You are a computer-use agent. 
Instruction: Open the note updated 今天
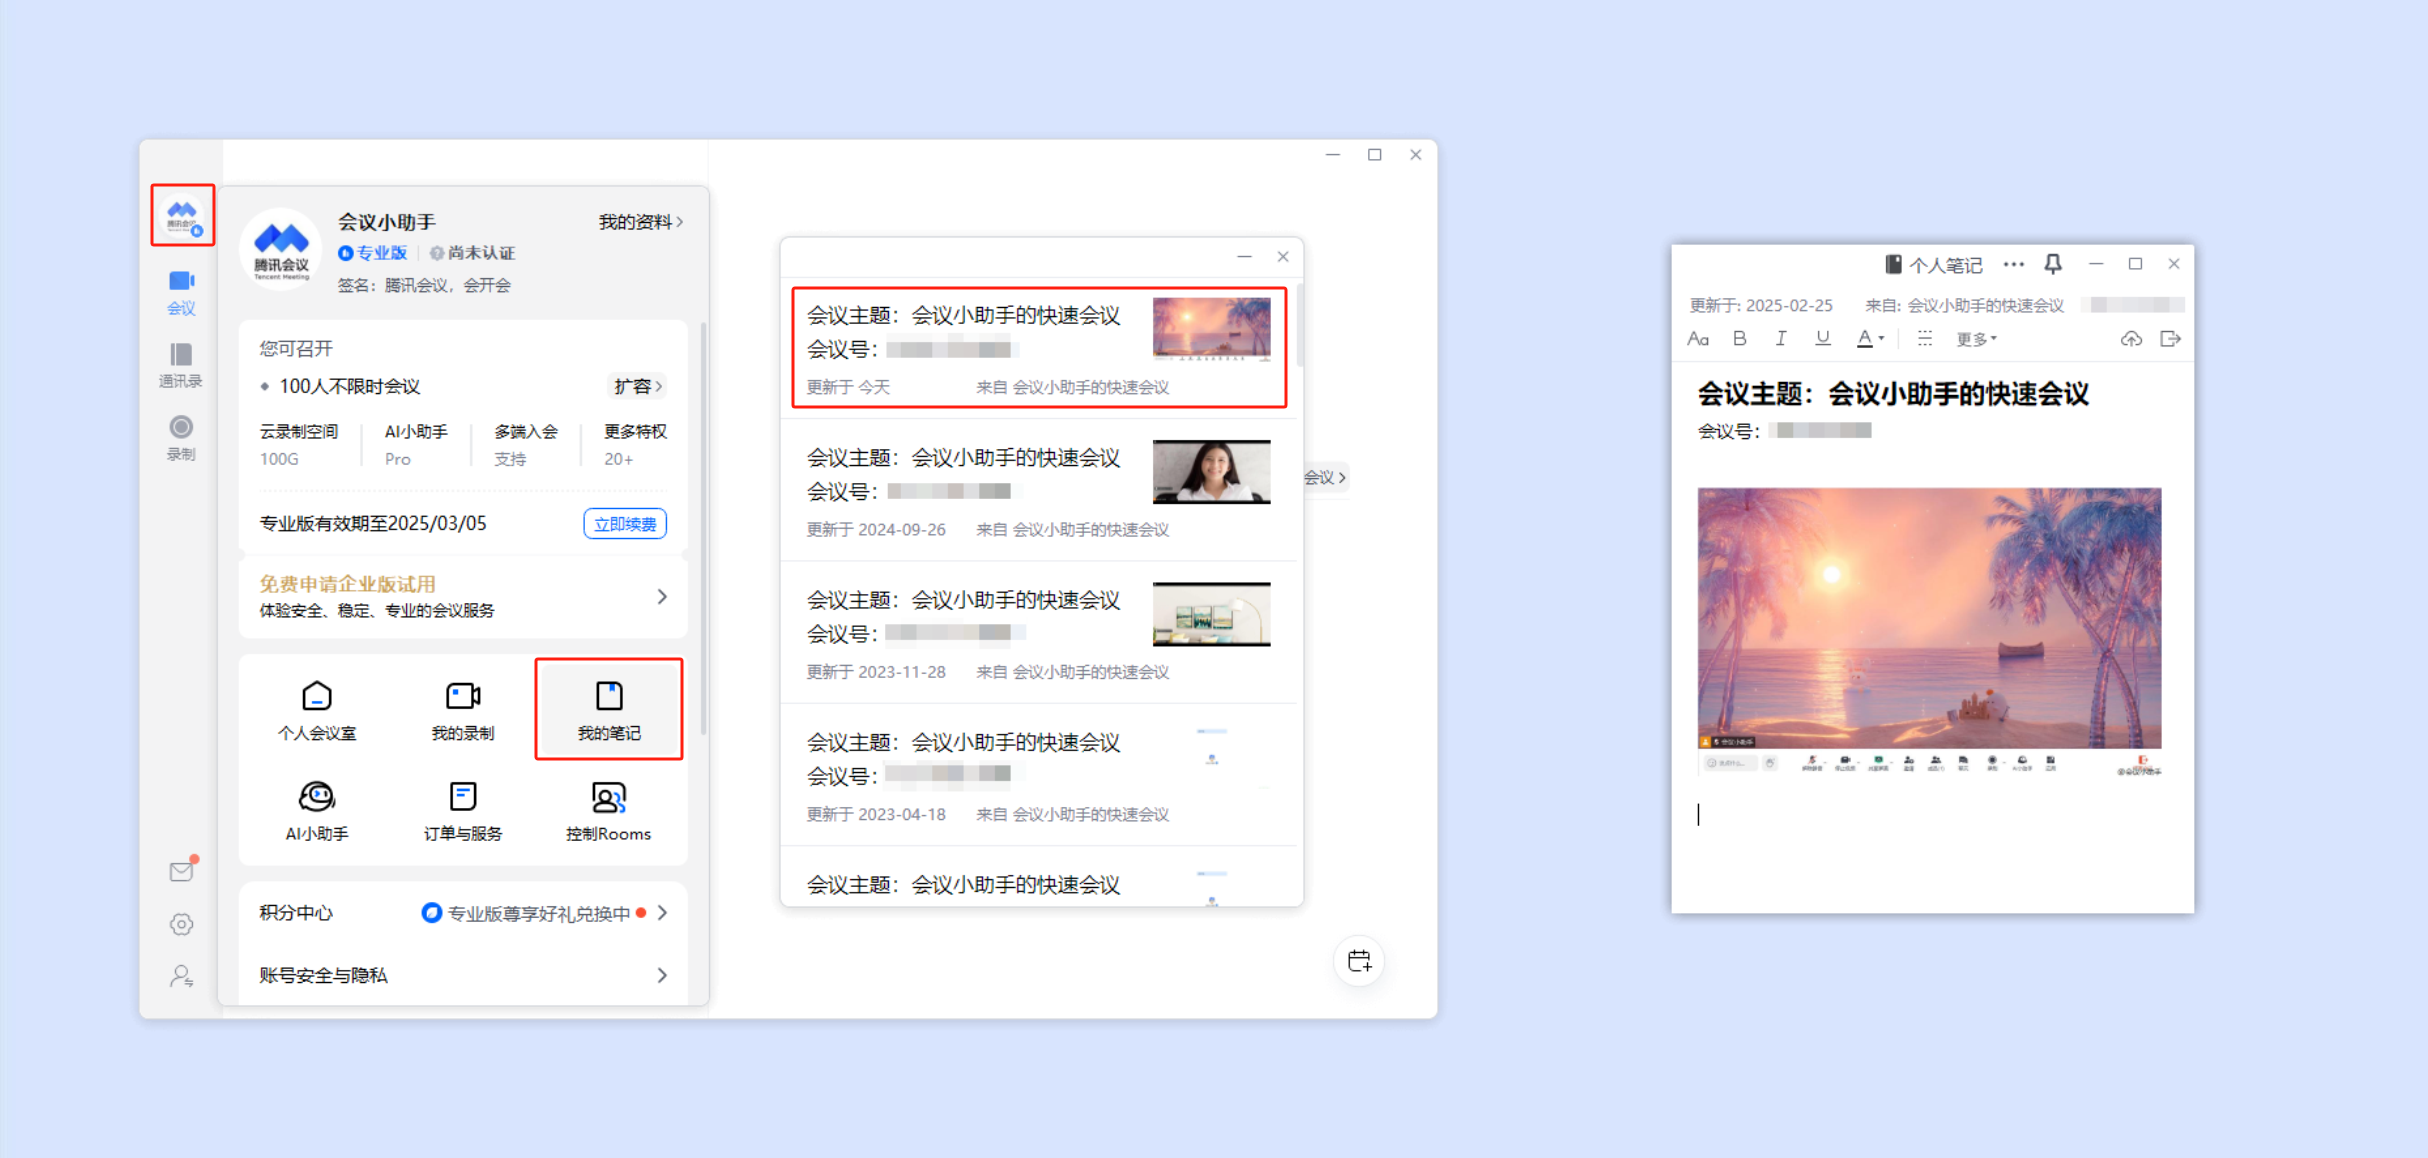[x=1039, y=348]
